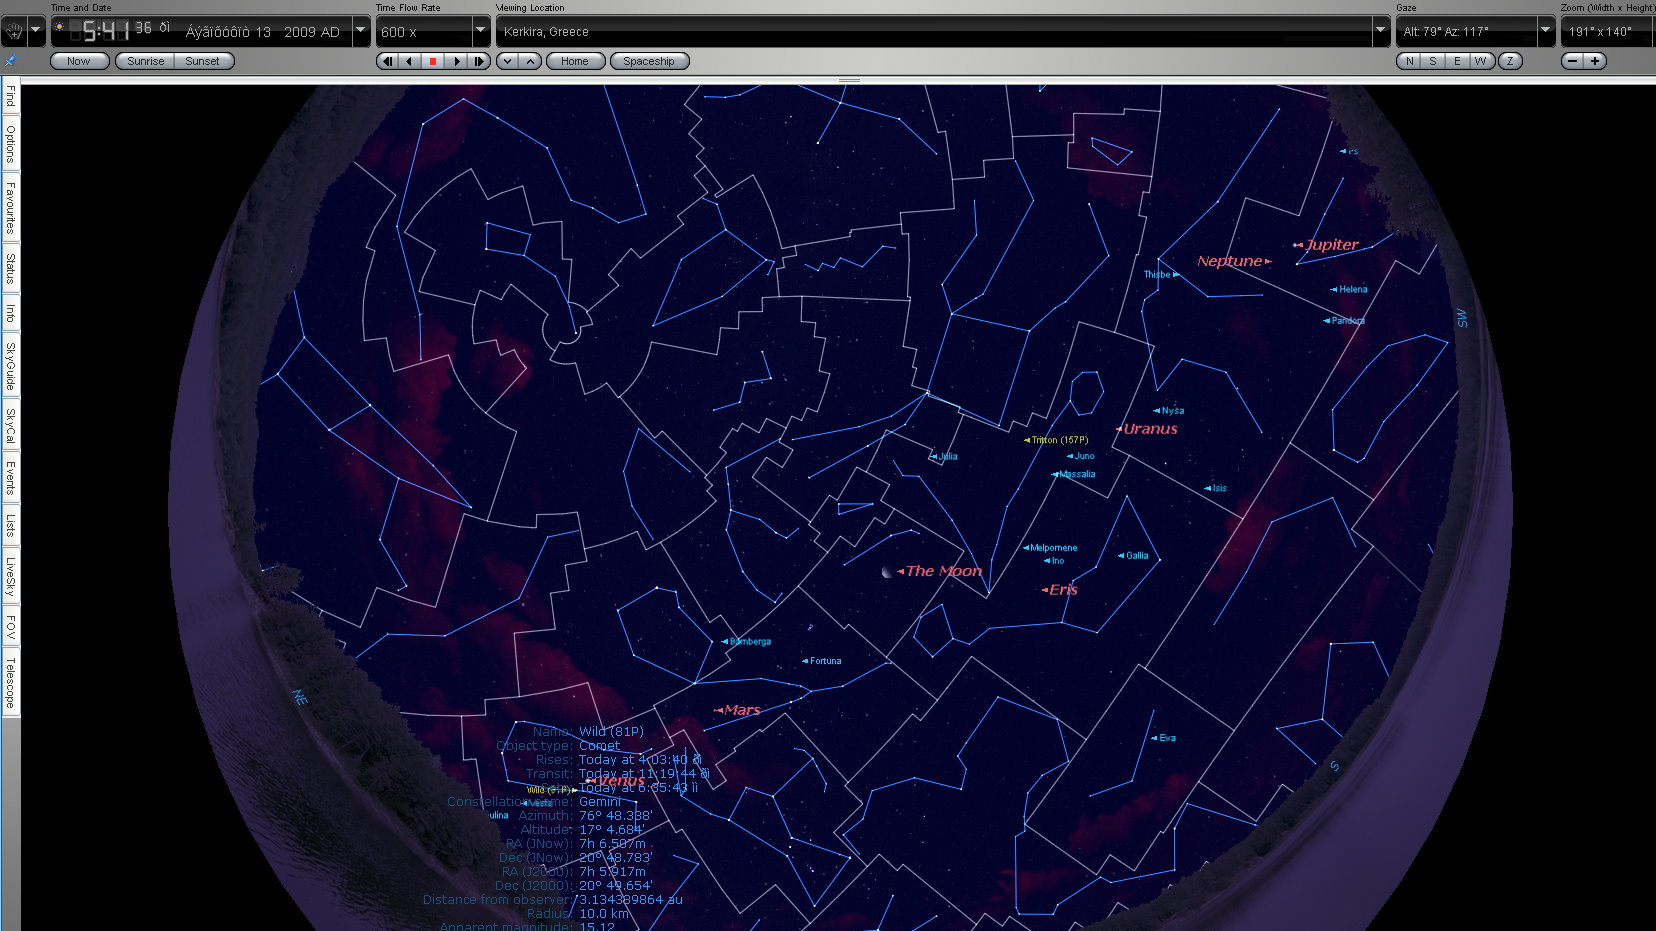The height and width of the screenshot is (931, 1656).
Task: Click the Kerkira, Greece location field
Action: tap(935, 32)
